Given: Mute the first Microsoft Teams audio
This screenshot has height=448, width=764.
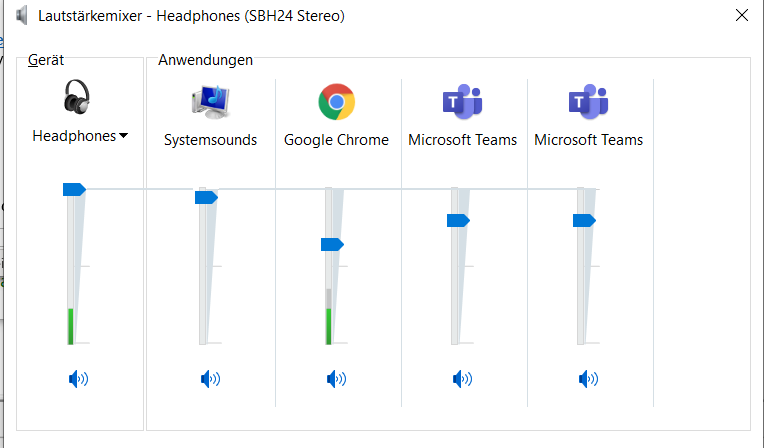Looking at the screenshot, I should (x=462, y=379).
